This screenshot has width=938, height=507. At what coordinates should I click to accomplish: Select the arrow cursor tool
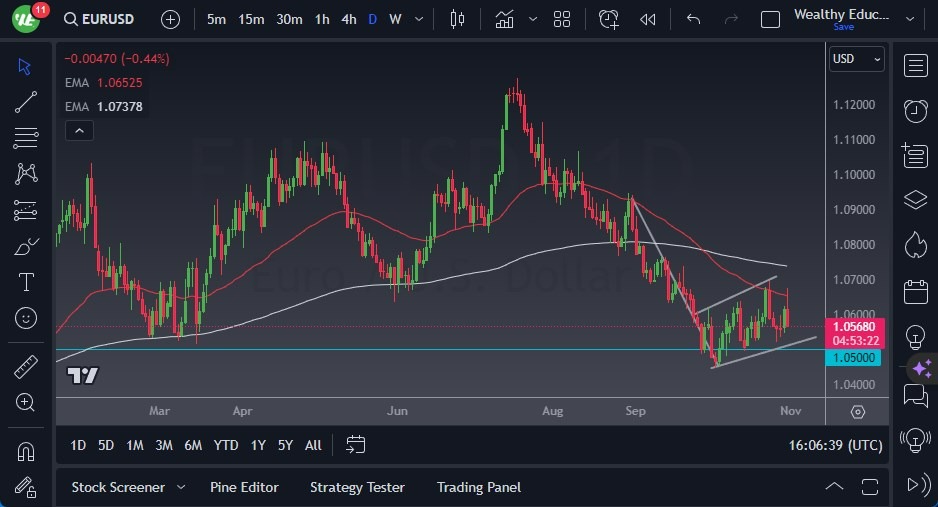(x=25, y=66)
